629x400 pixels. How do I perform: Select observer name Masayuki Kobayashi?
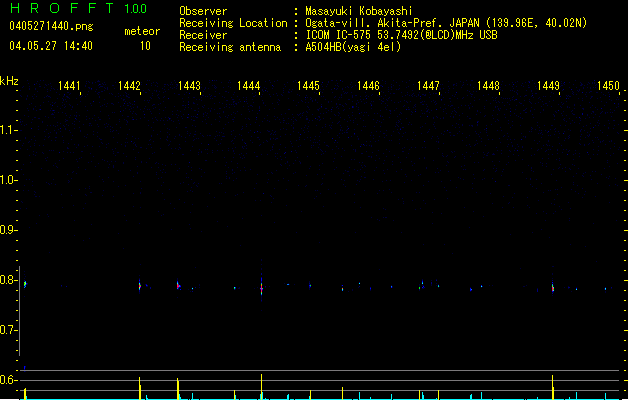pos(359,11)
